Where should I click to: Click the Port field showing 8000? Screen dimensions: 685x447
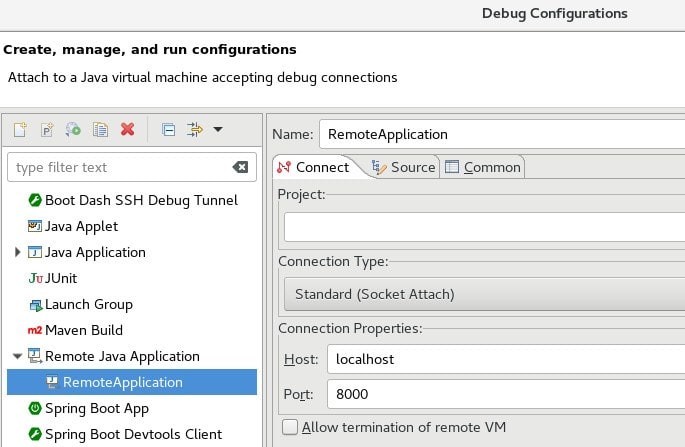(500, 394)
